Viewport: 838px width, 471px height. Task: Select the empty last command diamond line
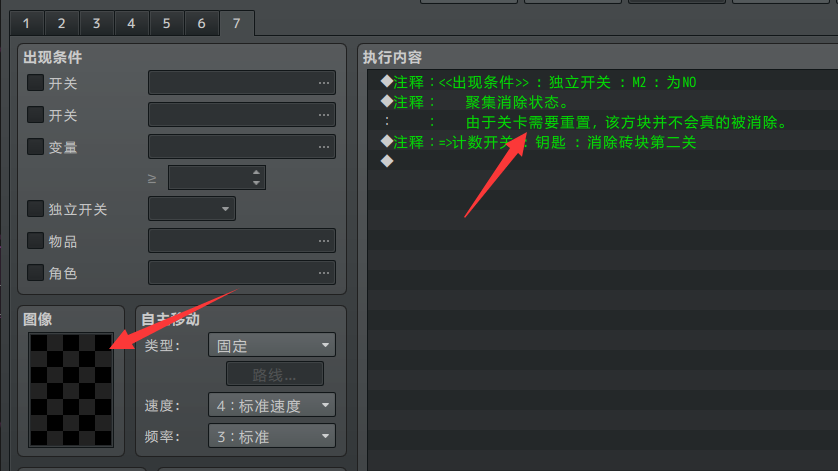pyautogui.click(x=602, y=161)
